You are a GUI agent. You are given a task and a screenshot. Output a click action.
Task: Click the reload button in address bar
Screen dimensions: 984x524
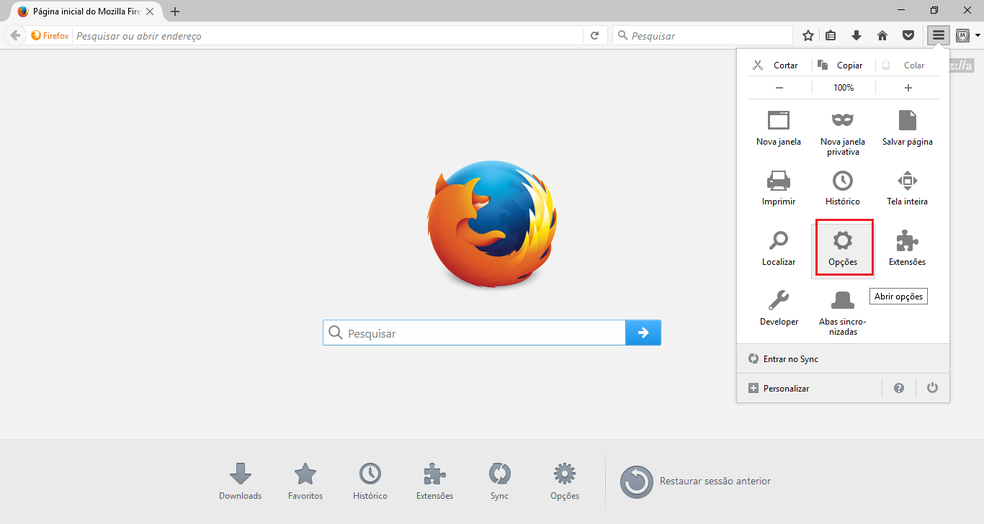click(x=595, y=36)
